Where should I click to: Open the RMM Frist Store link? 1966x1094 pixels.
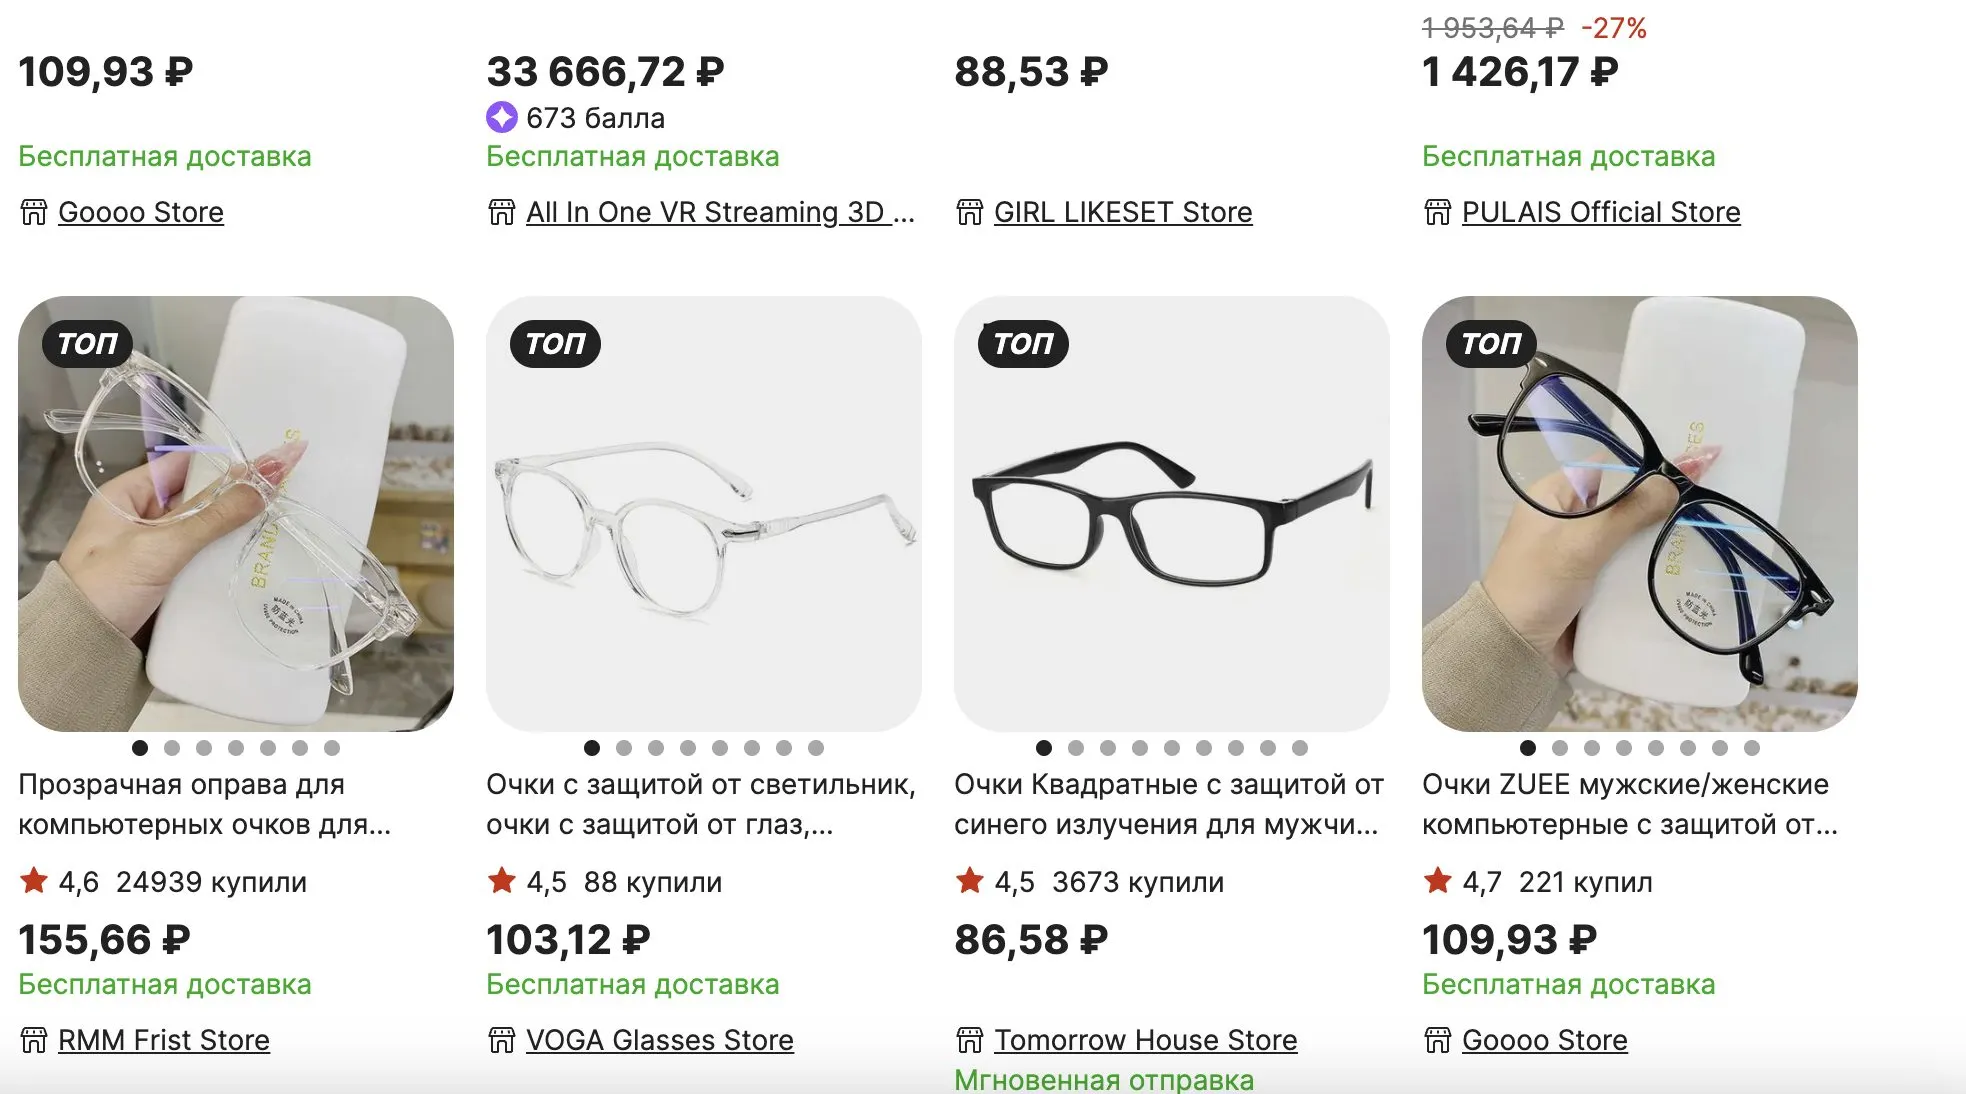click(x=164, y=1040)
